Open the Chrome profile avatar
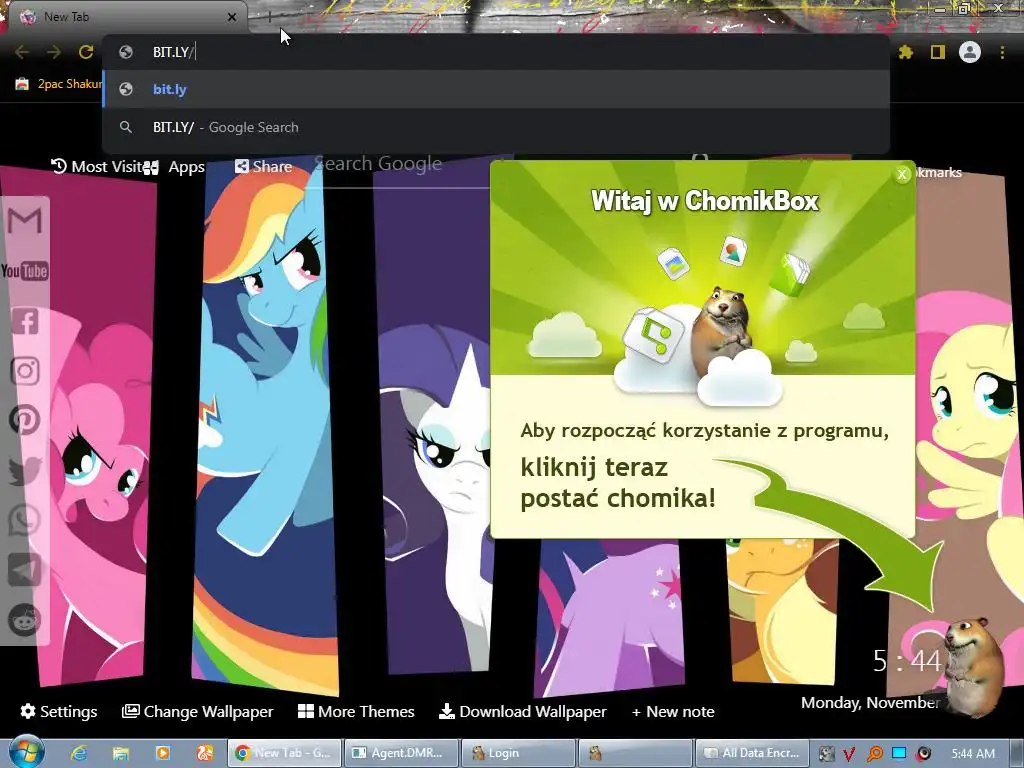 [x=970, y=52]
